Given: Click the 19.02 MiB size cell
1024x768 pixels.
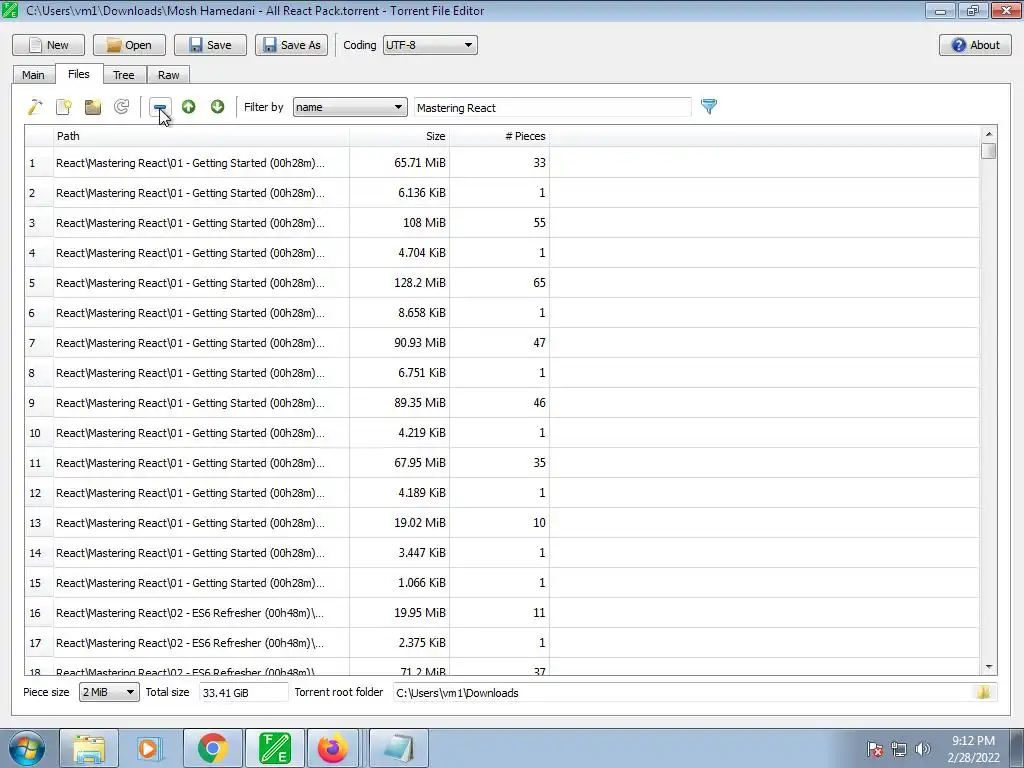Looking at the screenshot, I should 399,523.
